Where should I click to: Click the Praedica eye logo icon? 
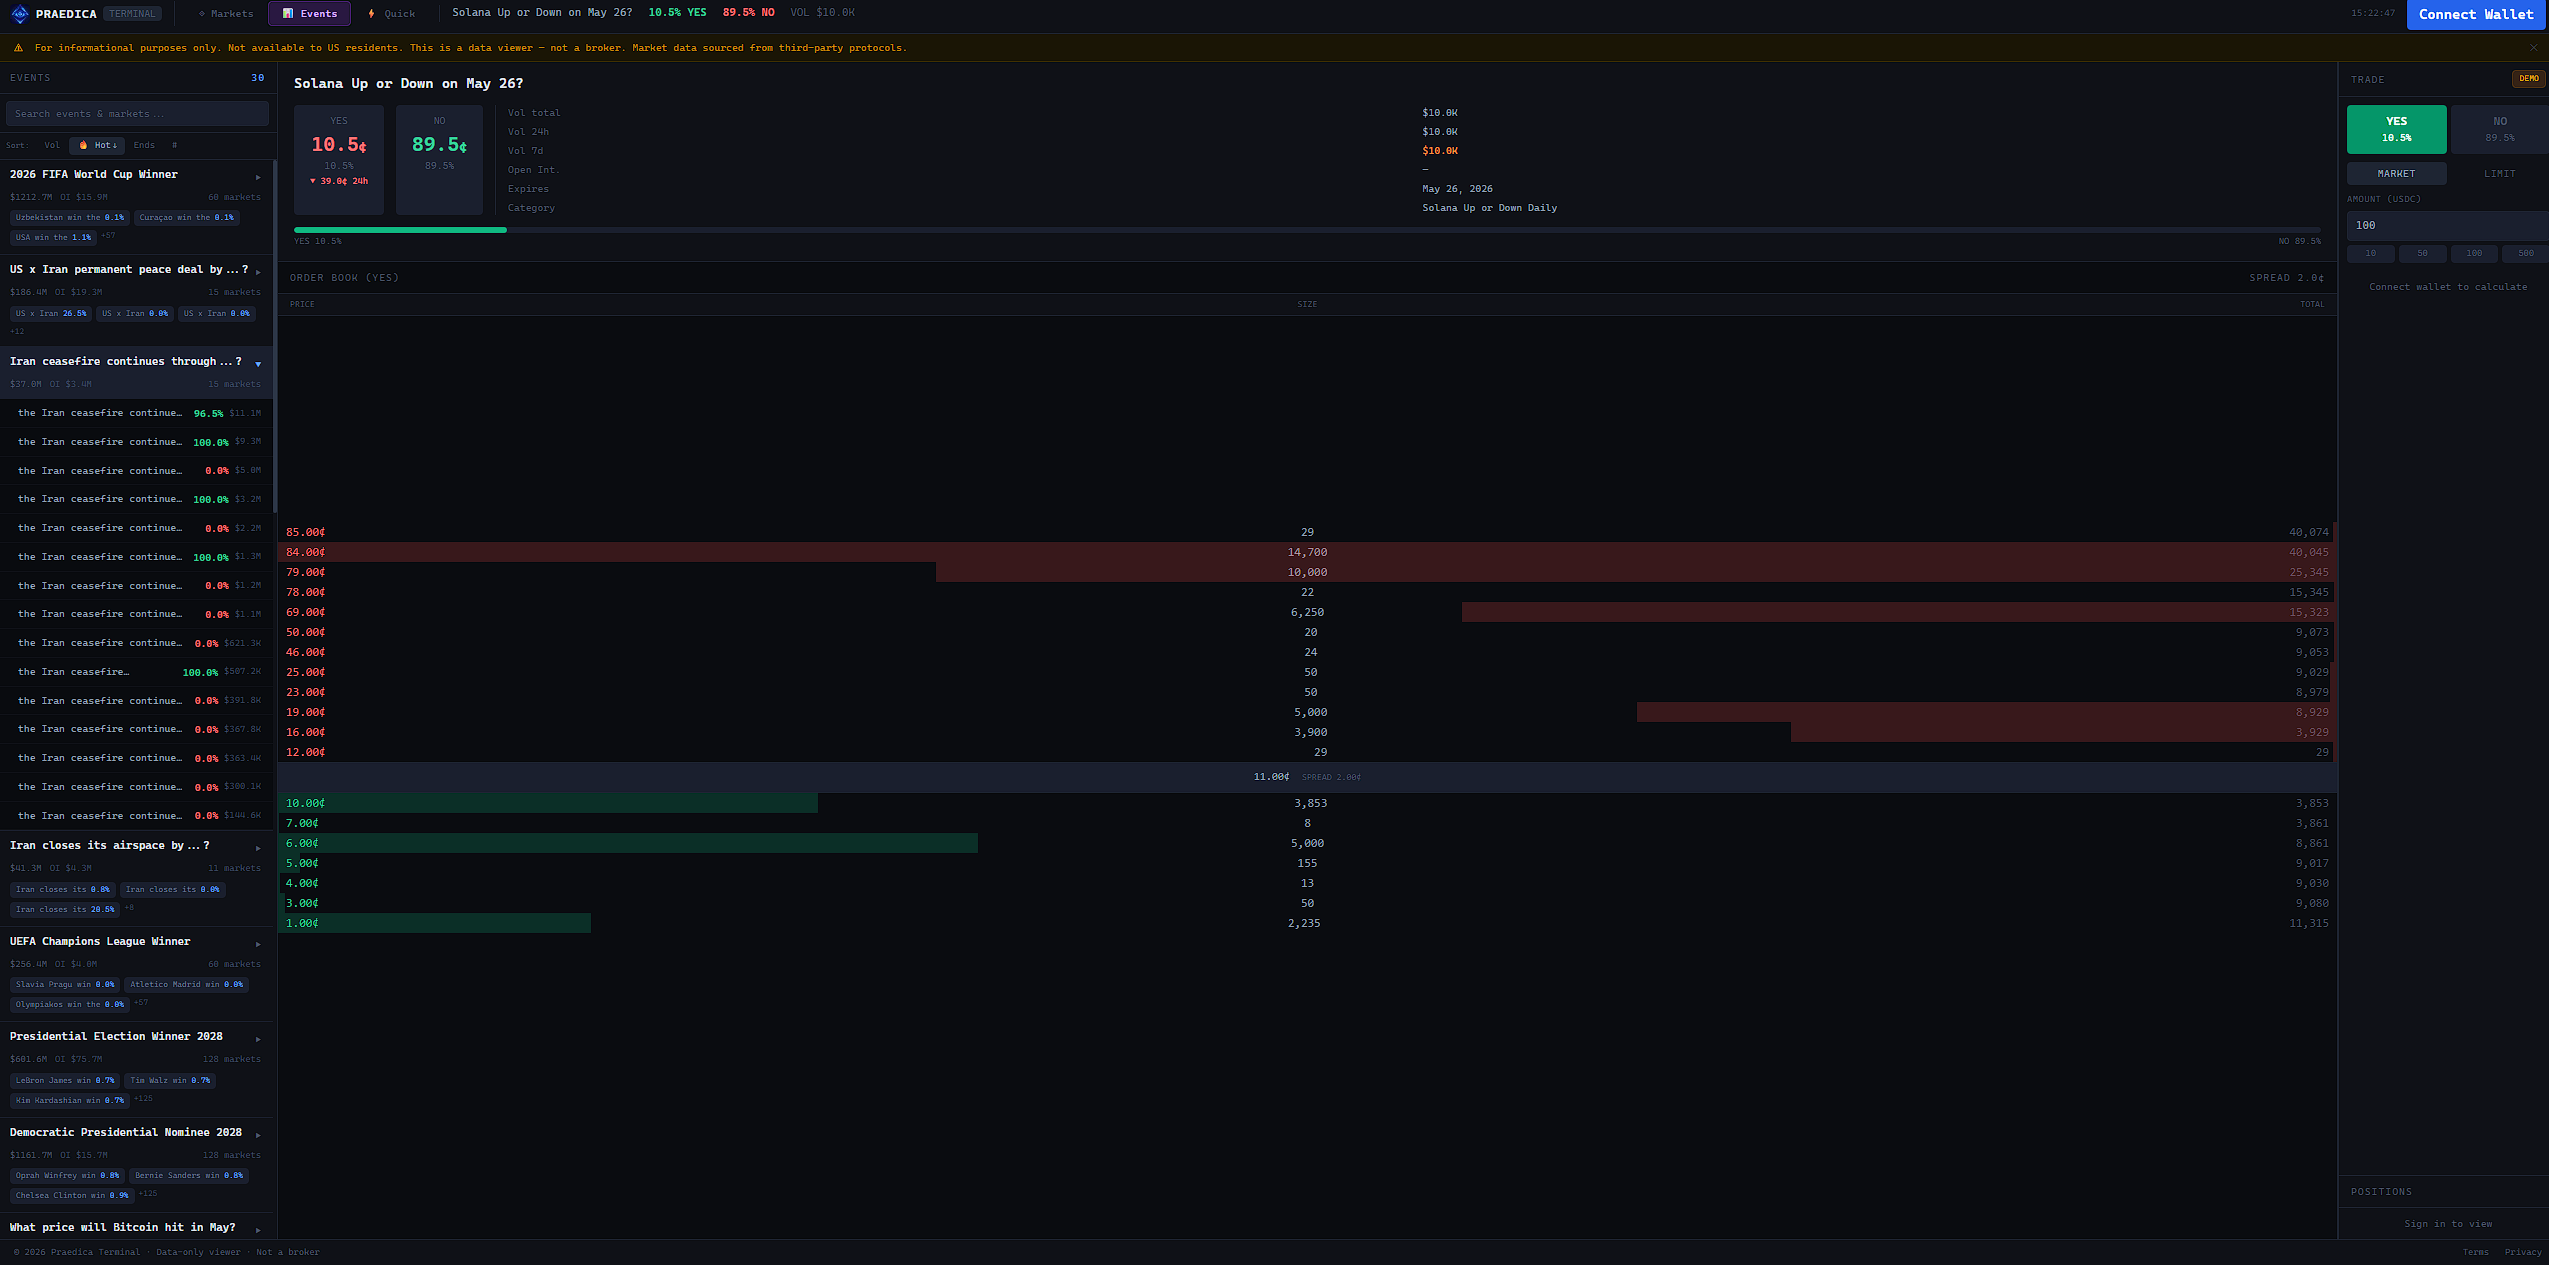(x=19, y=14)
